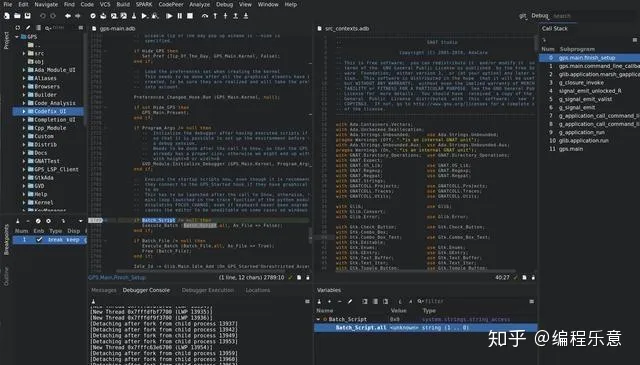The image size is (640, 365).
Task: Open the Debugger Console panel menu icon
Action: pyautogui.click(x=307, y=301)
